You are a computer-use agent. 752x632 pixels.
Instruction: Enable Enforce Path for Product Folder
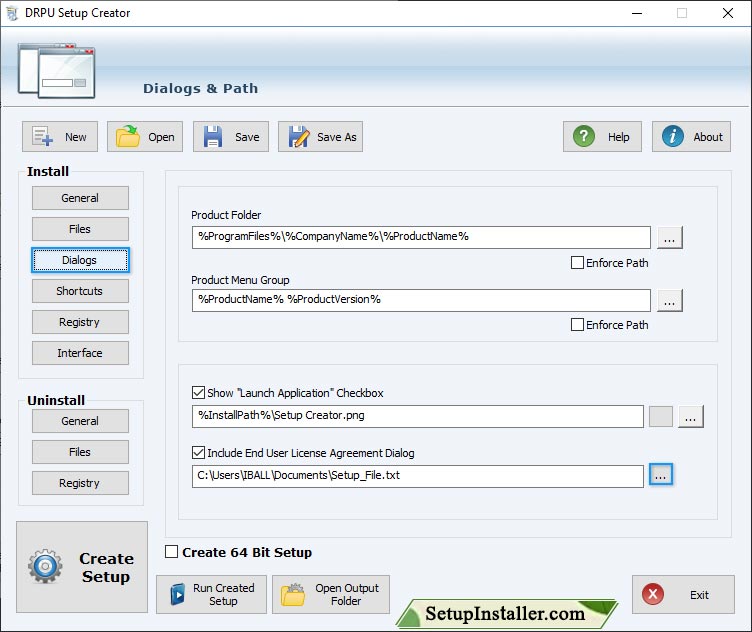(x=577, y=263)
